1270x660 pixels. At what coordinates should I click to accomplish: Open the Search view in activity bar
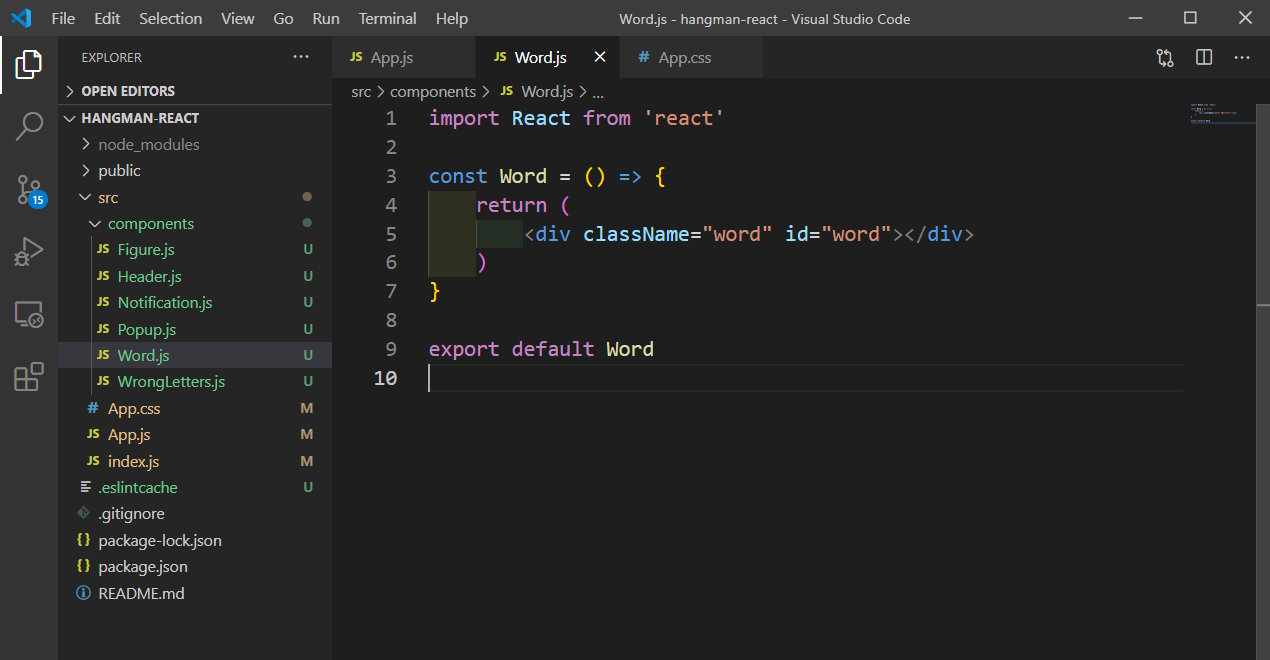click(29, 126)
